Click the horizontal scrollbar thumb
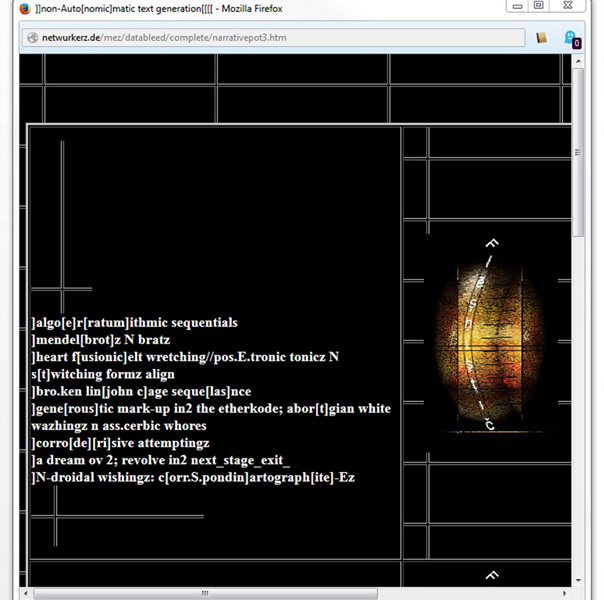This screenshot has height=600, width=604. 205,593
